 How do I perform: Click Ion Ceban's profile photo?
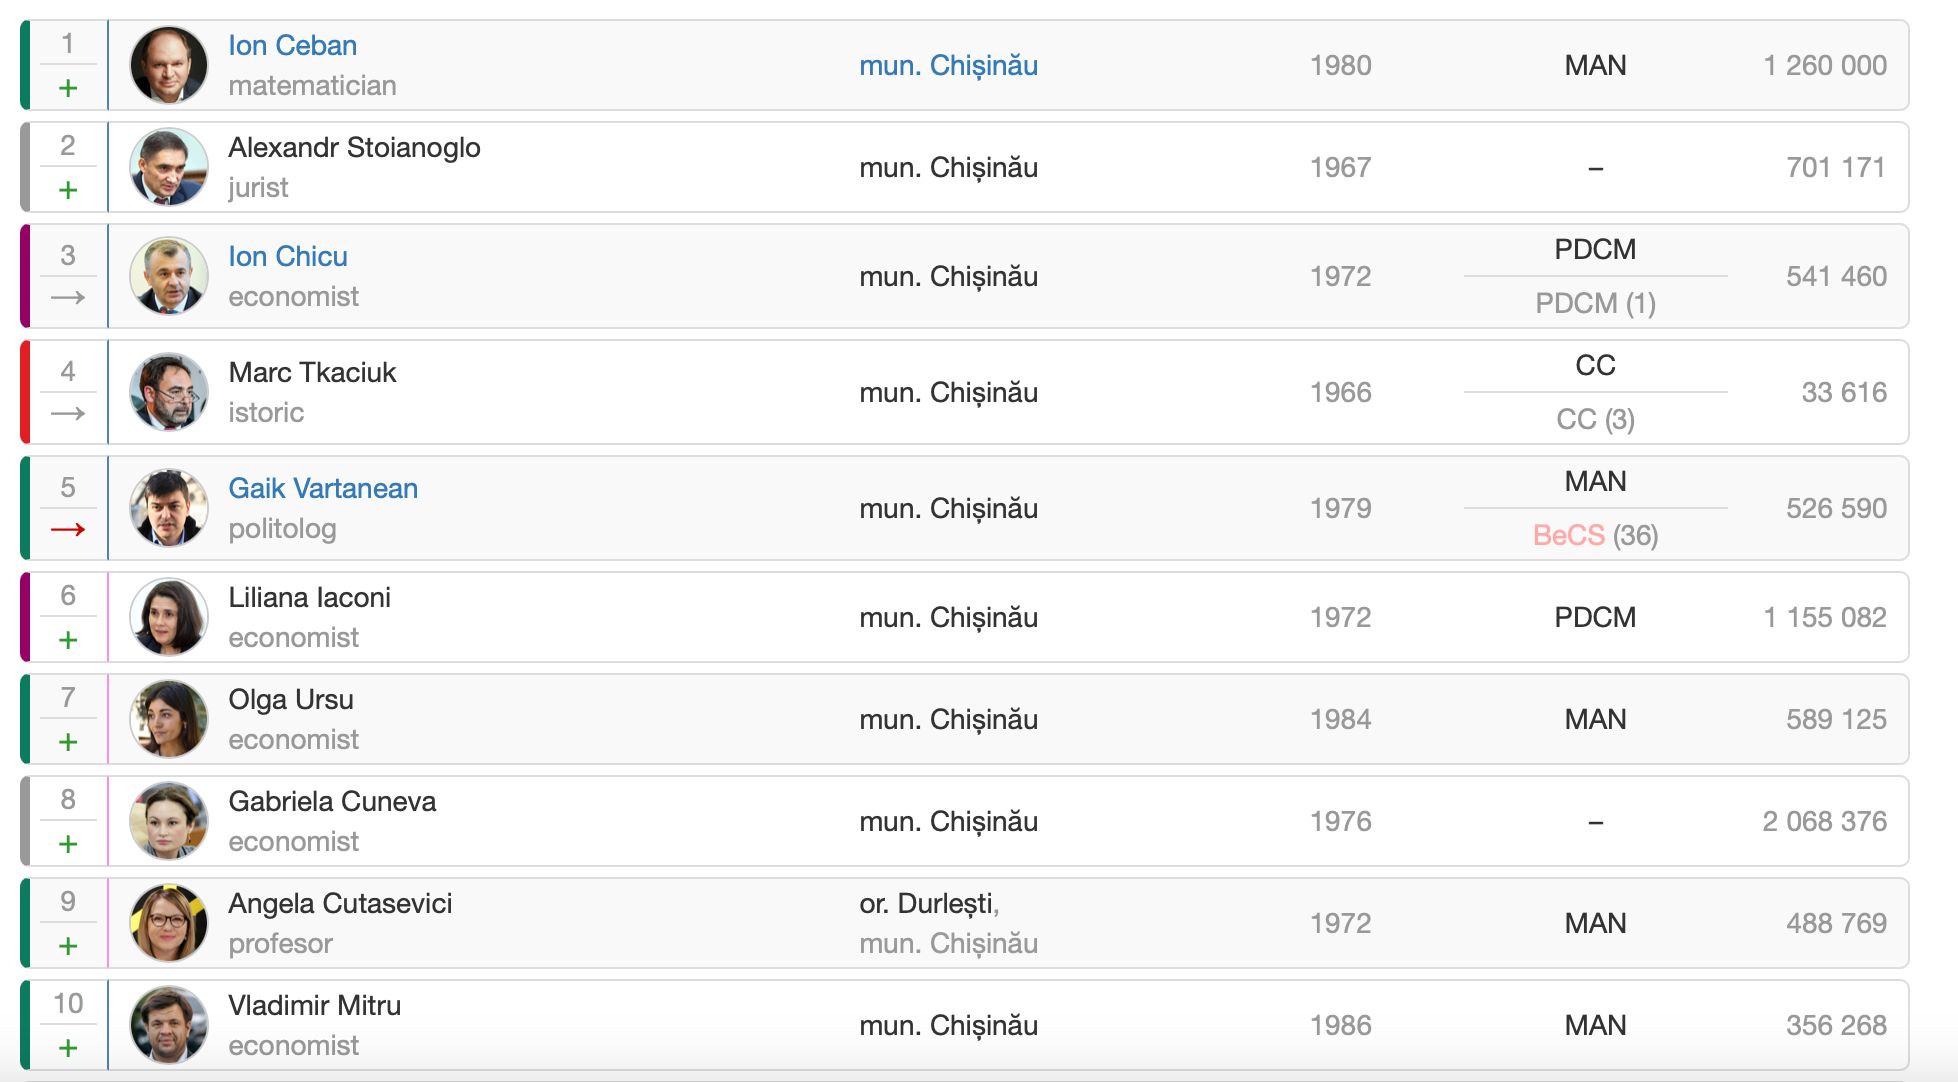pos(169,66)
